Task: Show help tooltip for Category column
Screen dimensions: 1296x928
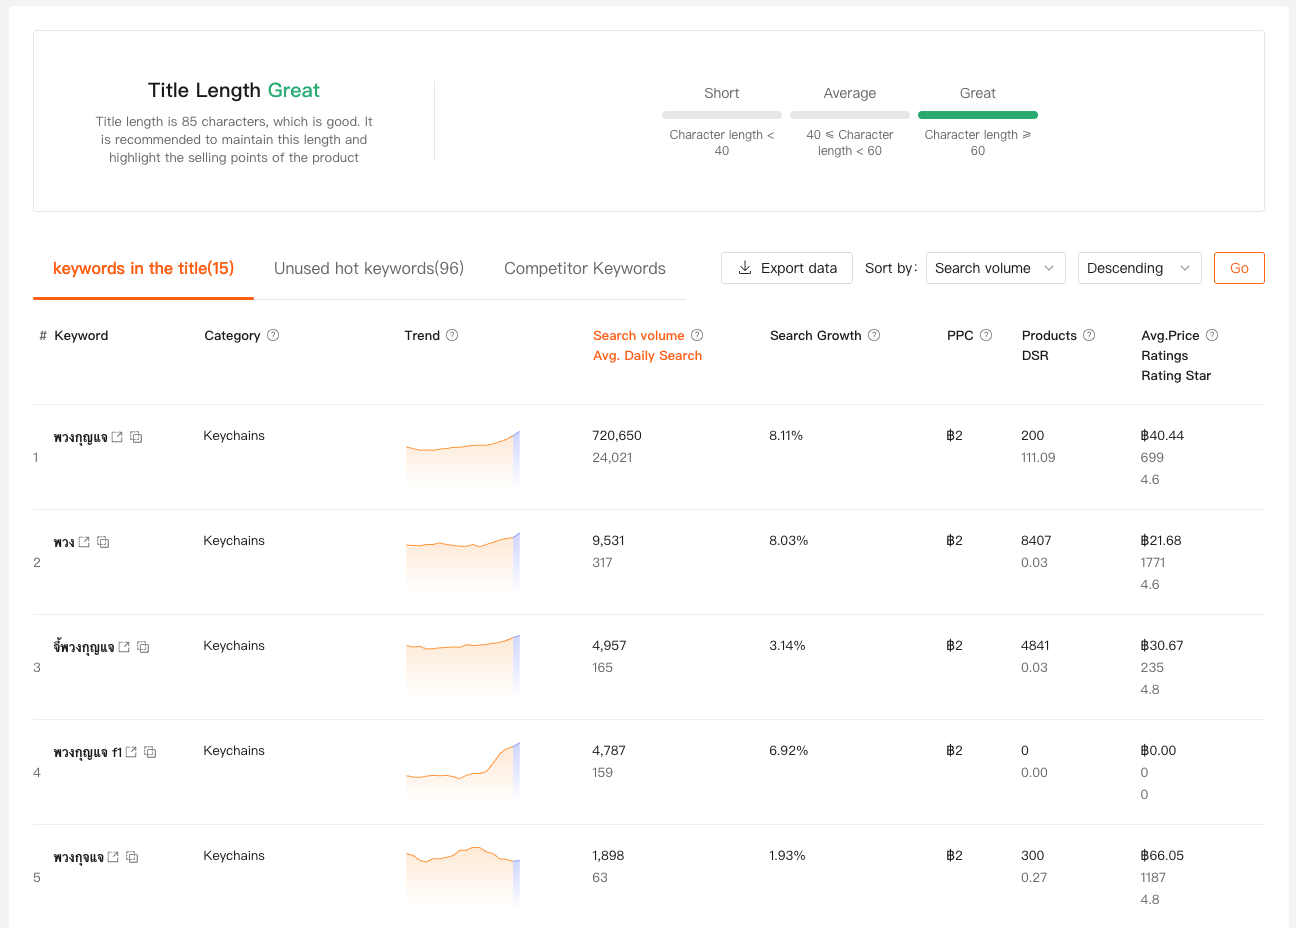Action: [x=273, y=336]
